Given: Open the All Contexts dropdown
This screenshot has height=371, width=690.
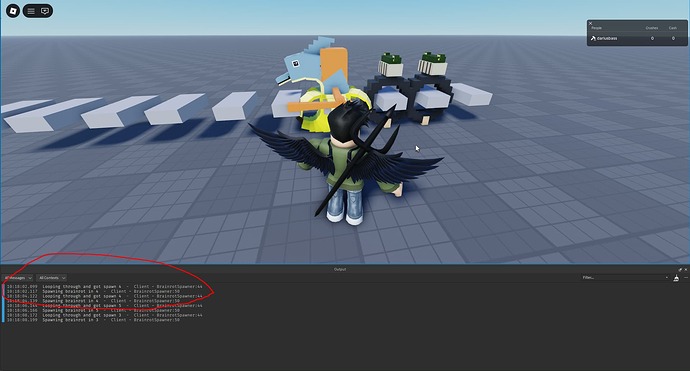Looking at the screenshot, I should pyautogui.click(x=51, y=278).
